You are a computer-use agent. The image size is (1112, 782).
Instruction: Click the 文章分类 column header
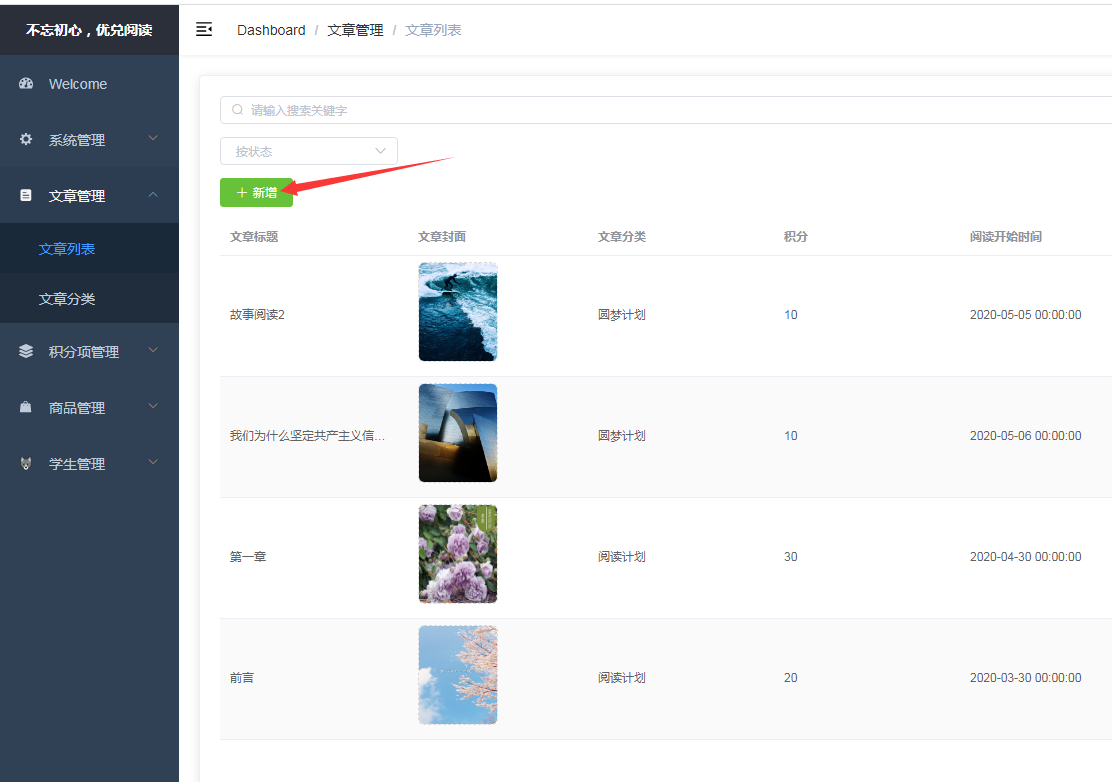tap(622, 237)
